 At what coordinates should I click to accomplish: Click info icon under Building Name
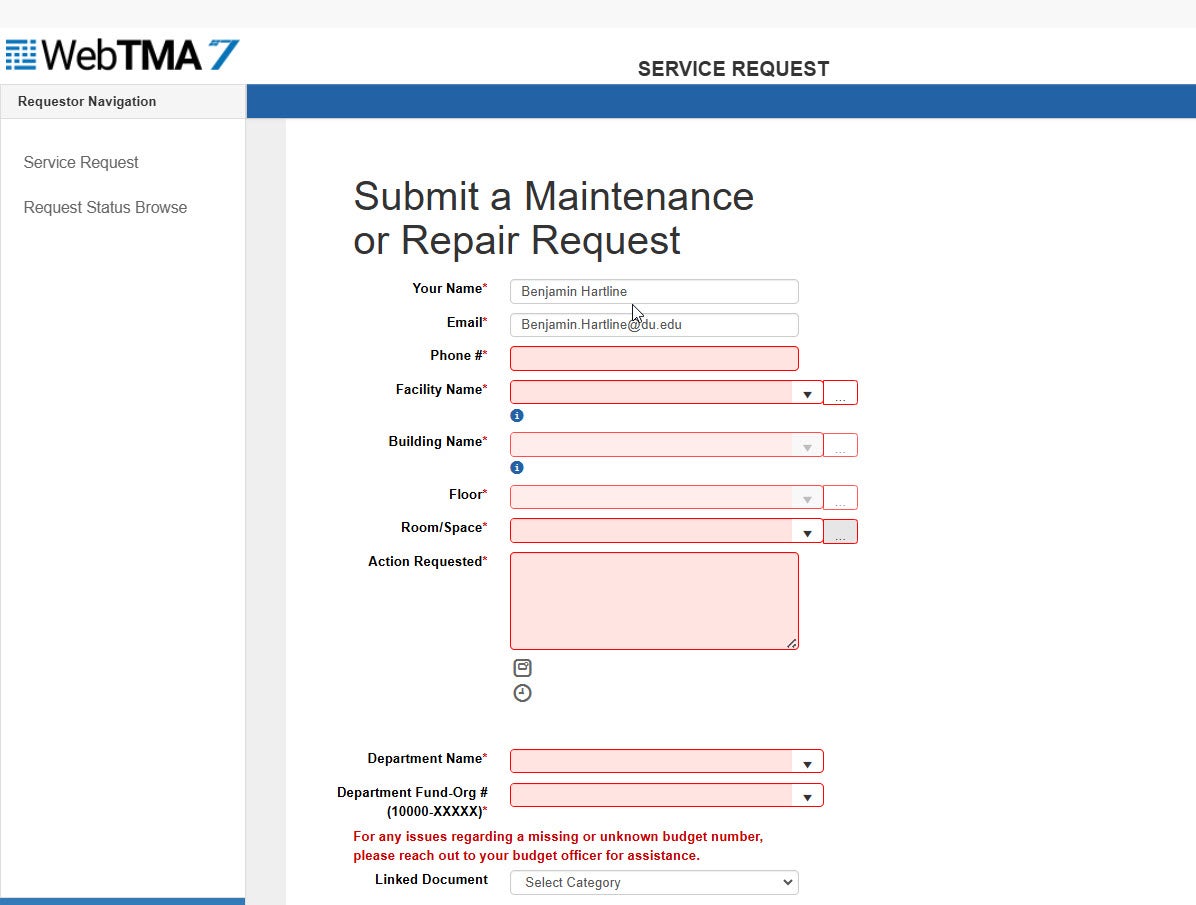click(517, 467)
